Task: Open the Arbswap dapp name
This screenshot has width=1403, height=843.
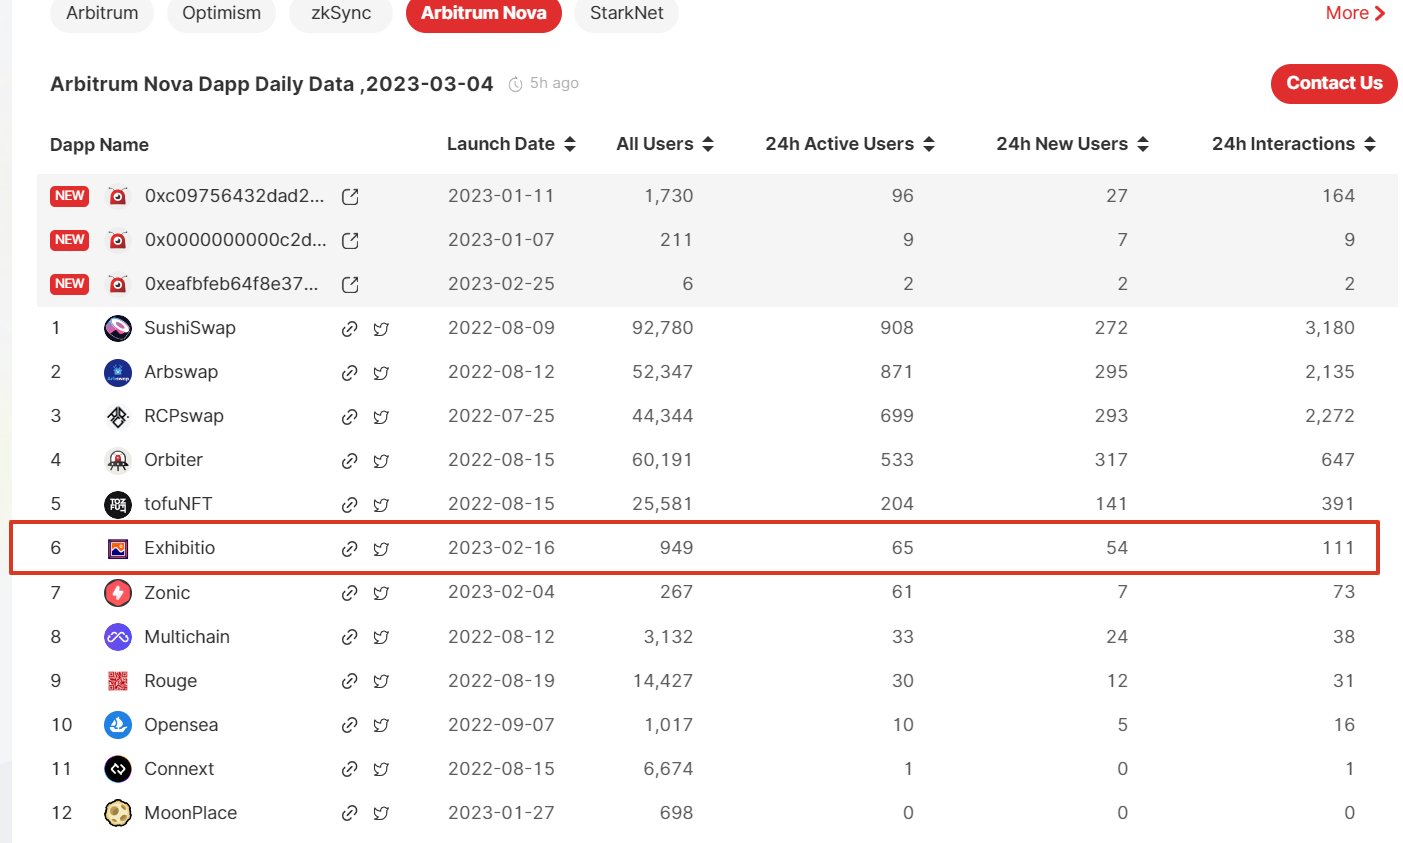Action: 181,372
